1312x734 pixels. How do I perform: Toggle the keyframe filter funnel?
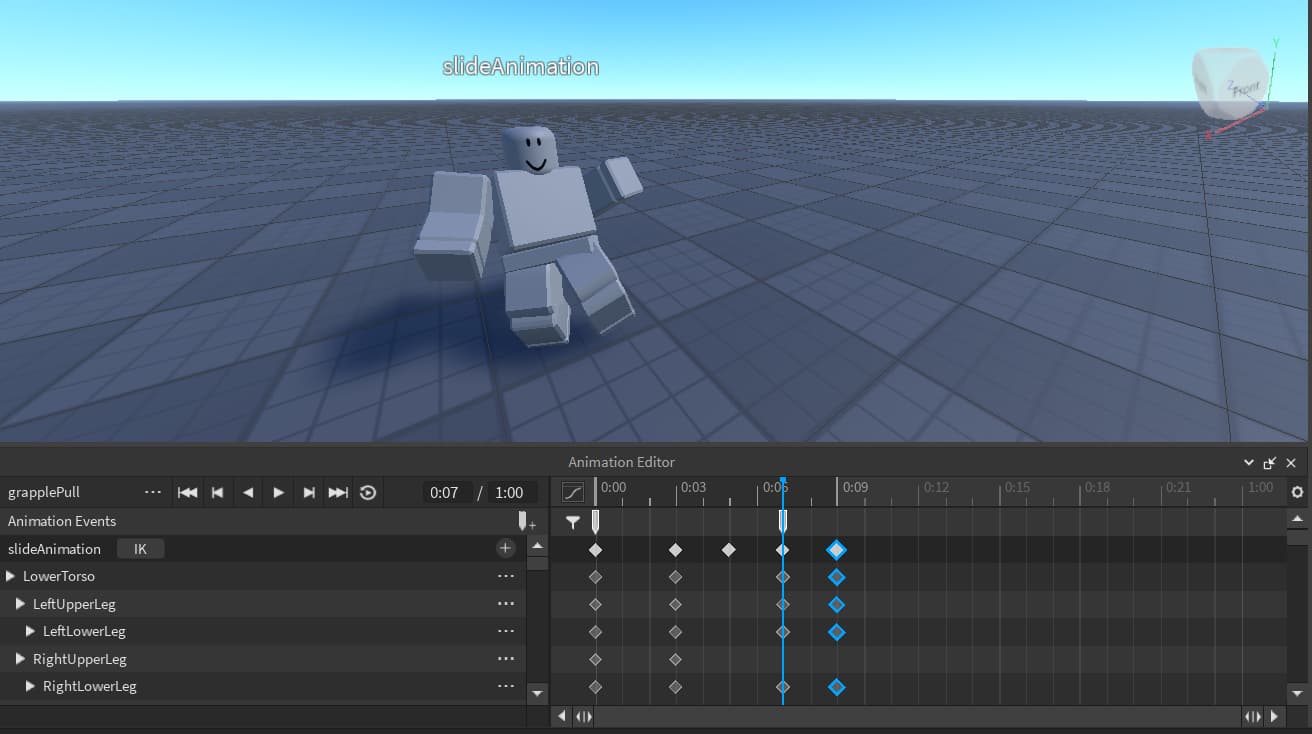pyautogui.click(x=572, y=521)
